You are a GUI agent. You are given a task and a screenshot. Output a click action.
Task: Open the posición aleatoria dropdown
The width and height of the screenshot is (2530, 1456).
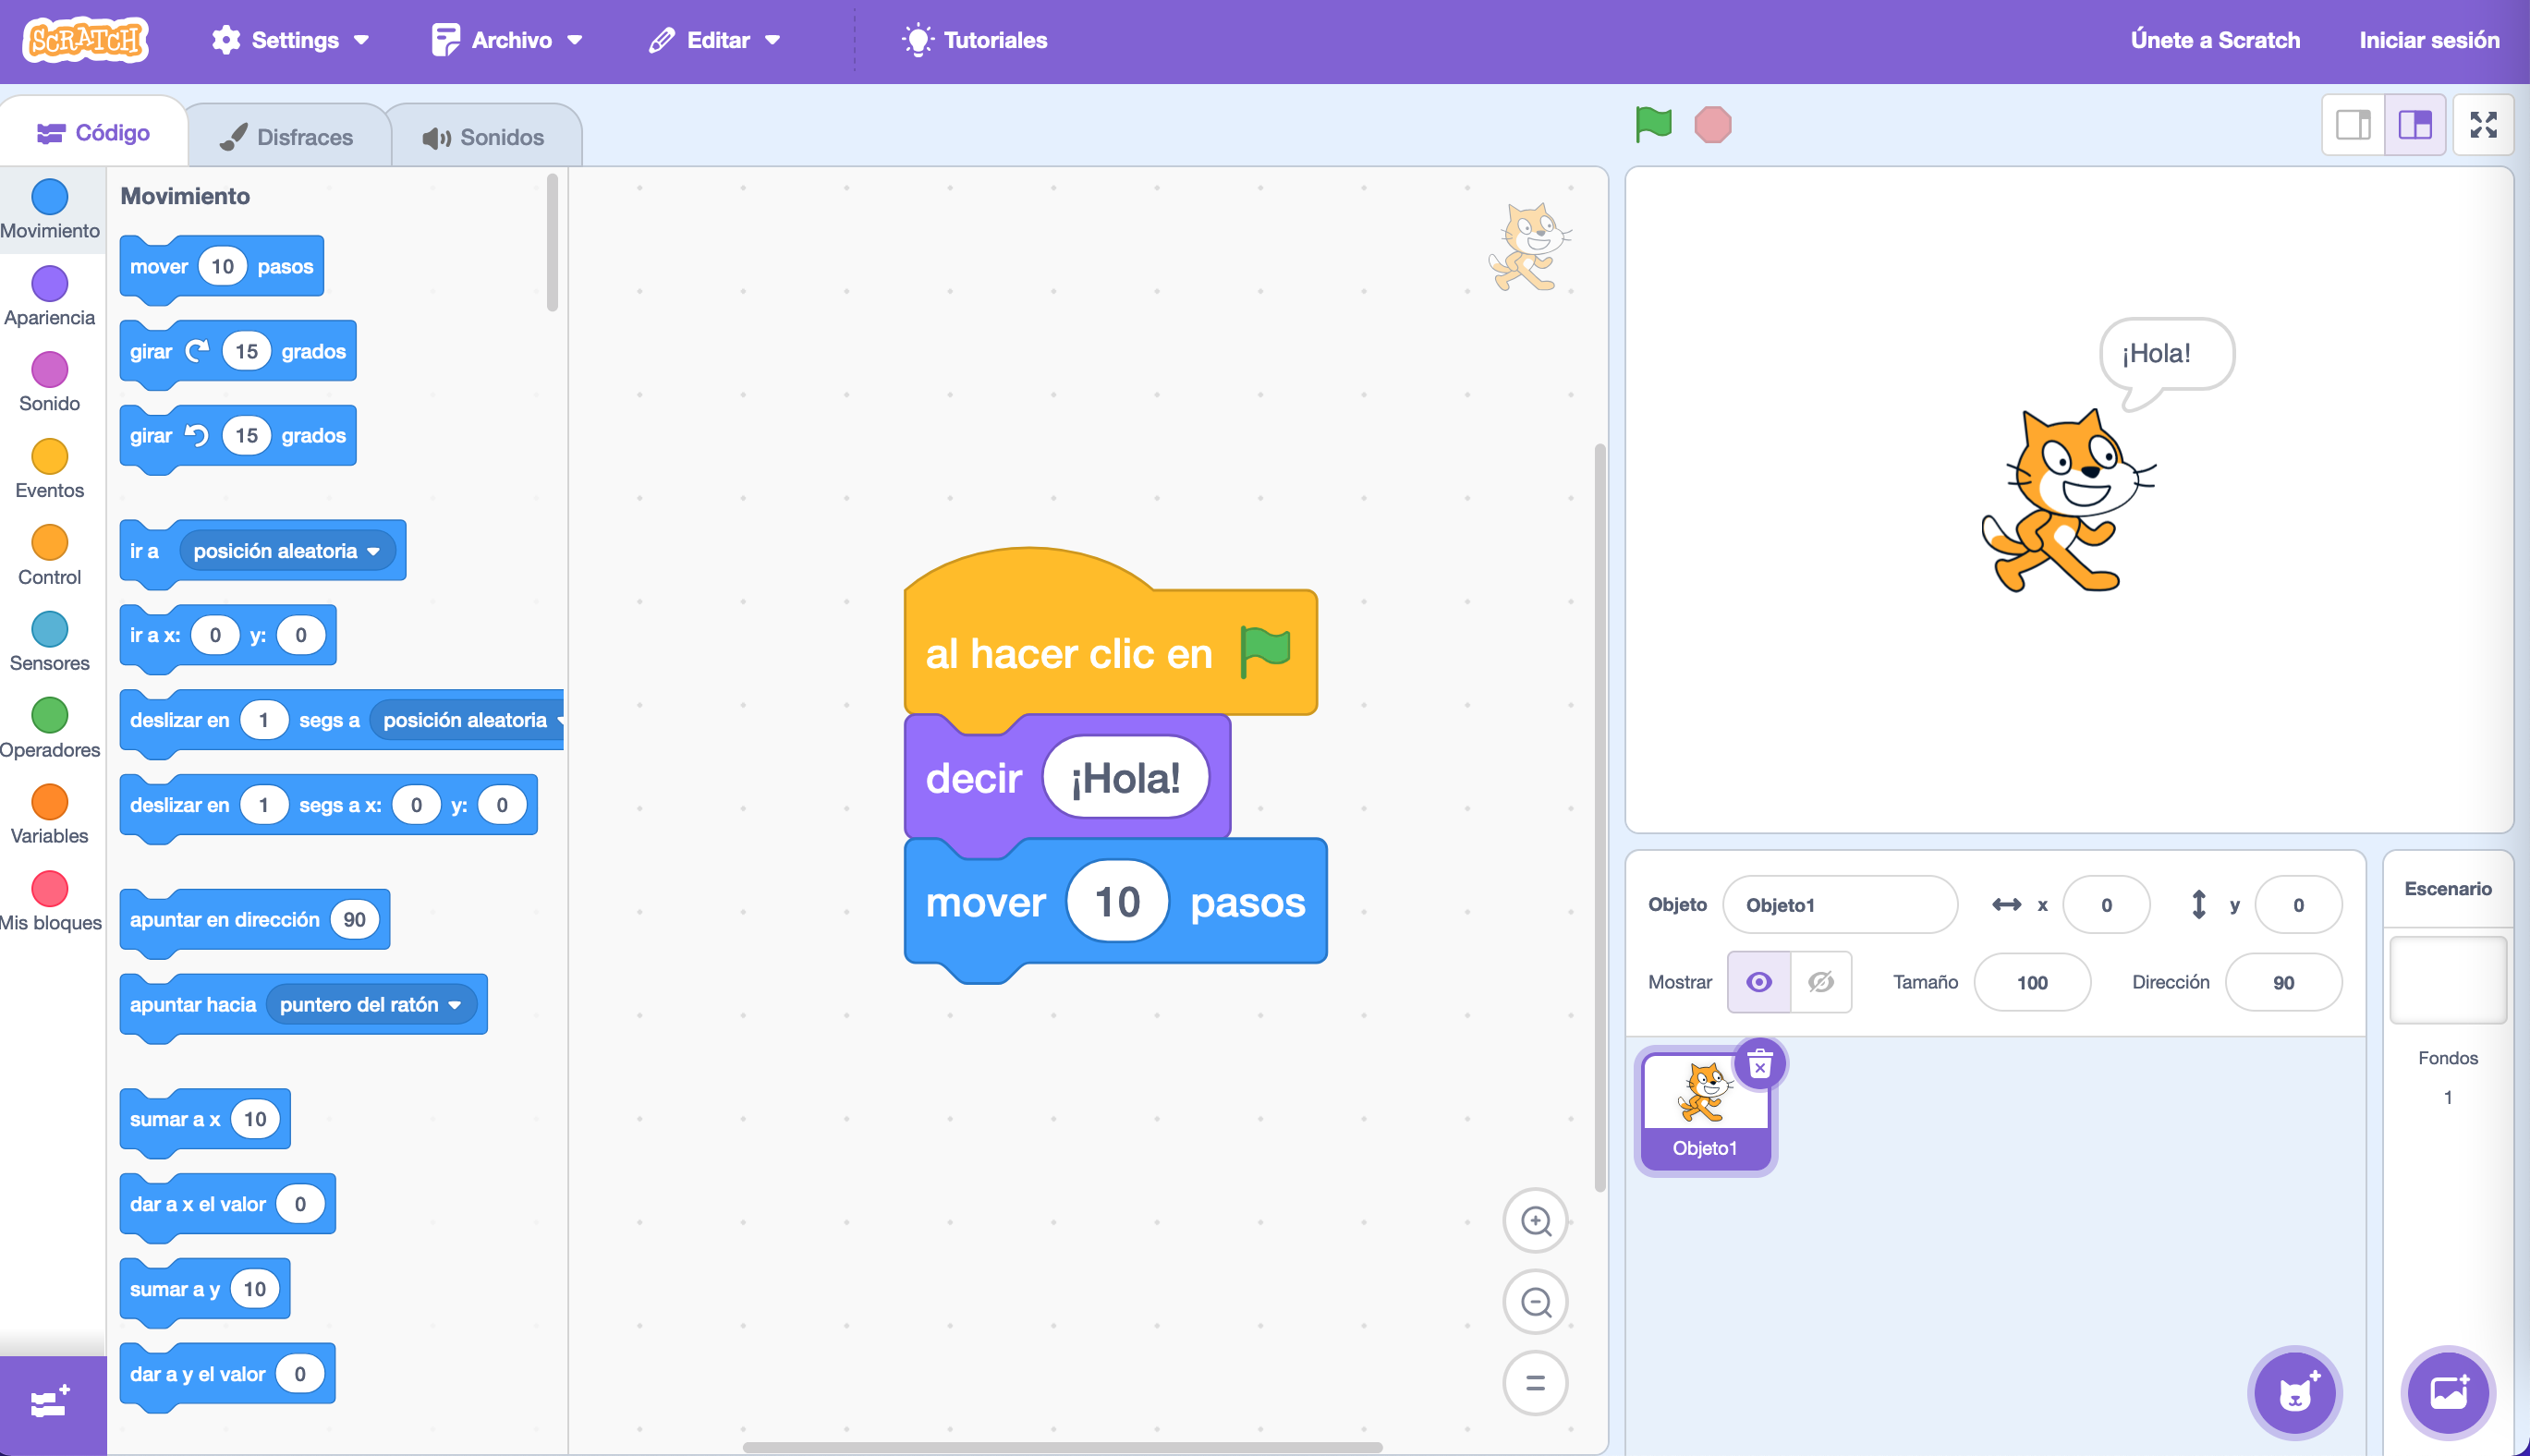tap(286, 550)
